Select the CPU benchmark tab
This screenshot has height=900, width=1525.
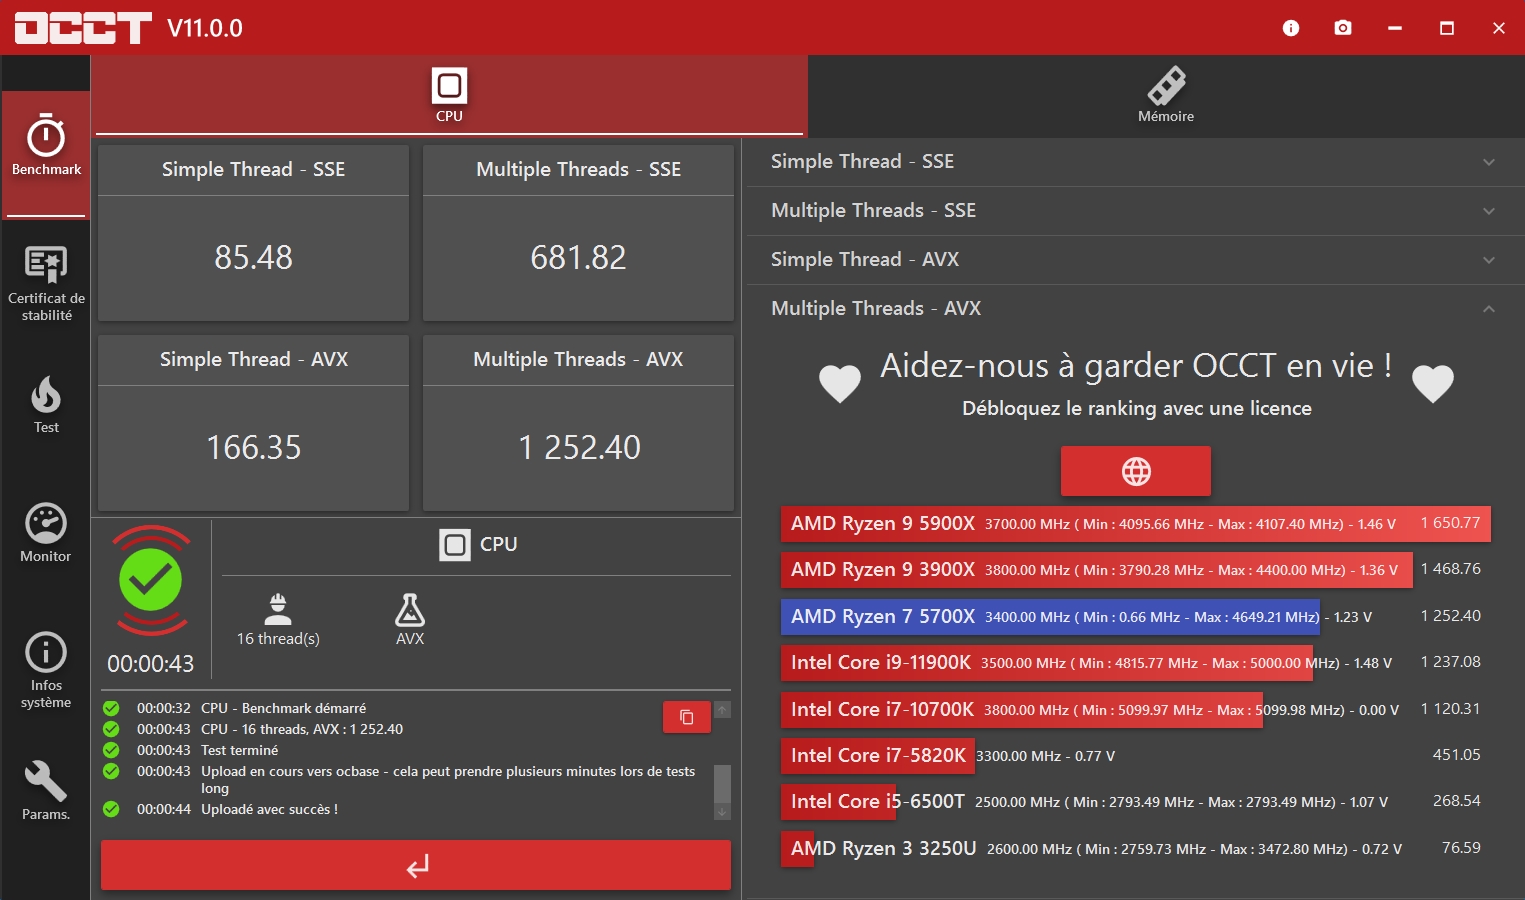point(449,96)
